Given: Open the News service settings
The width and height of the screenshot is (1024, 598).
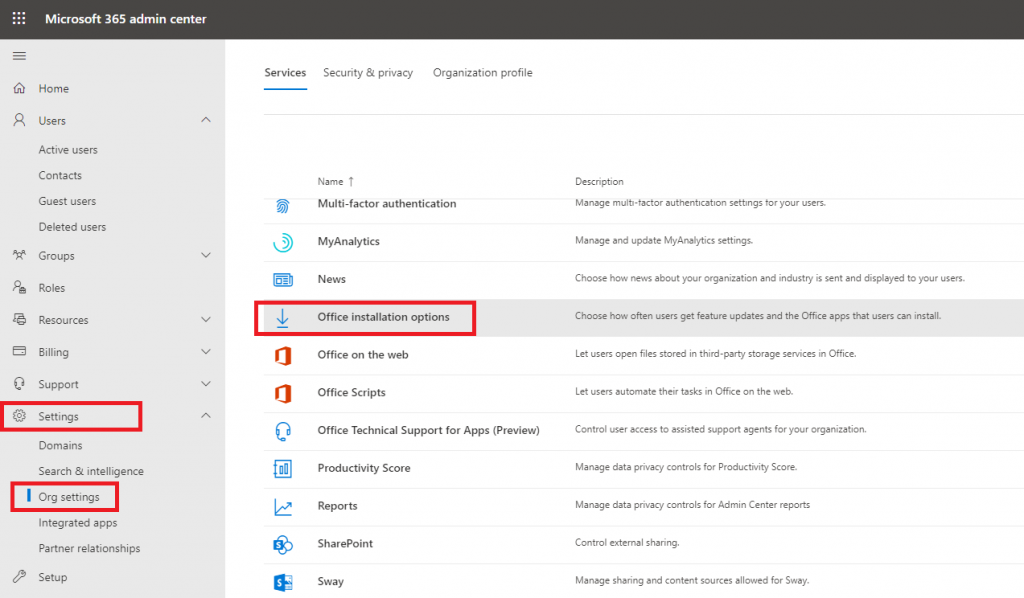Looking at the screenshot, I should coord(331,279).
